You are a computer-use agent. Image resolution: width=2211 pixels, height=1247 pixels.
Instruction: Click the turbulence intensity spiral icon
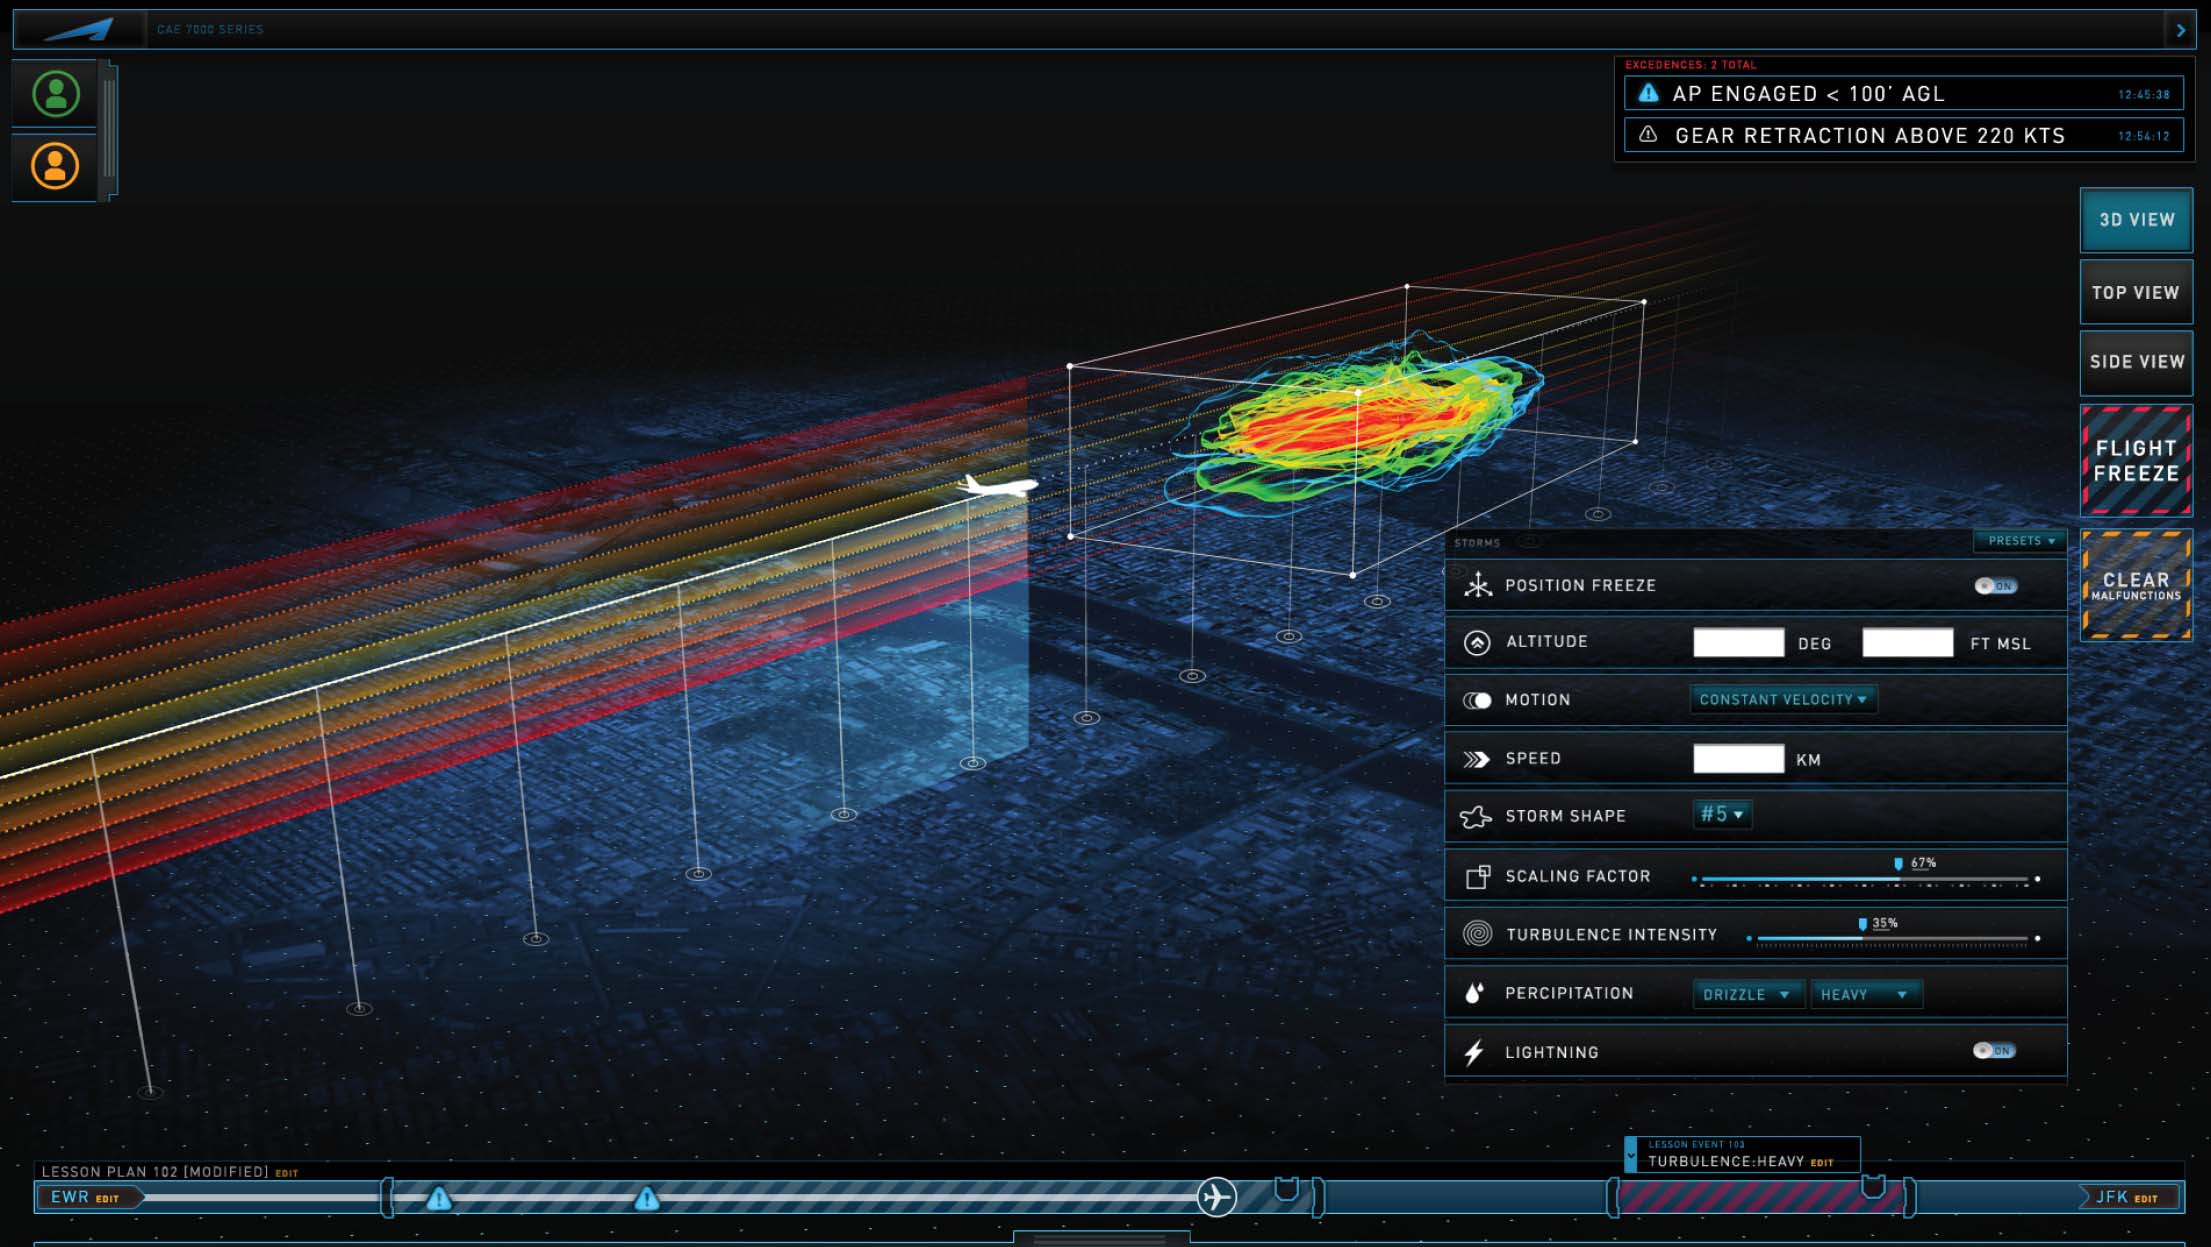tap(1477, 934)
